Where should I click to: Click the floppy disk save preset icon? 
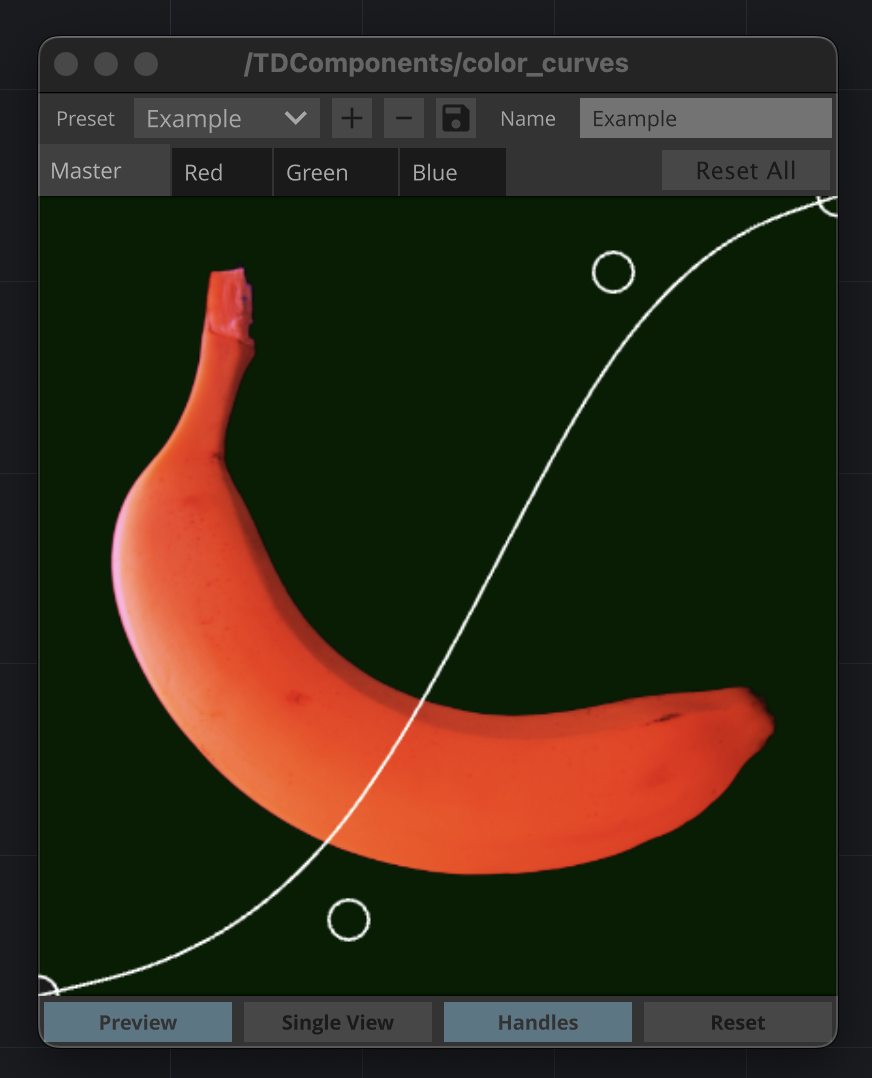[456, 119]
